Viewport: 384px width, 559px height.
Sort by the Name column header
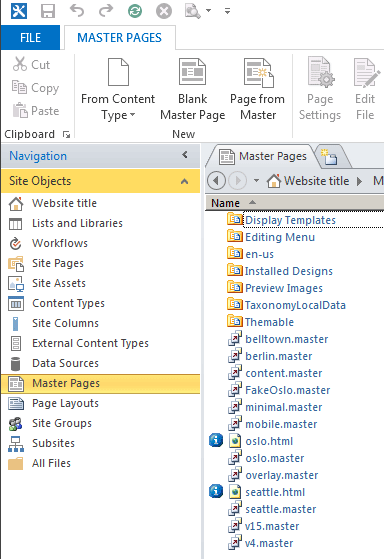[295, 203]
